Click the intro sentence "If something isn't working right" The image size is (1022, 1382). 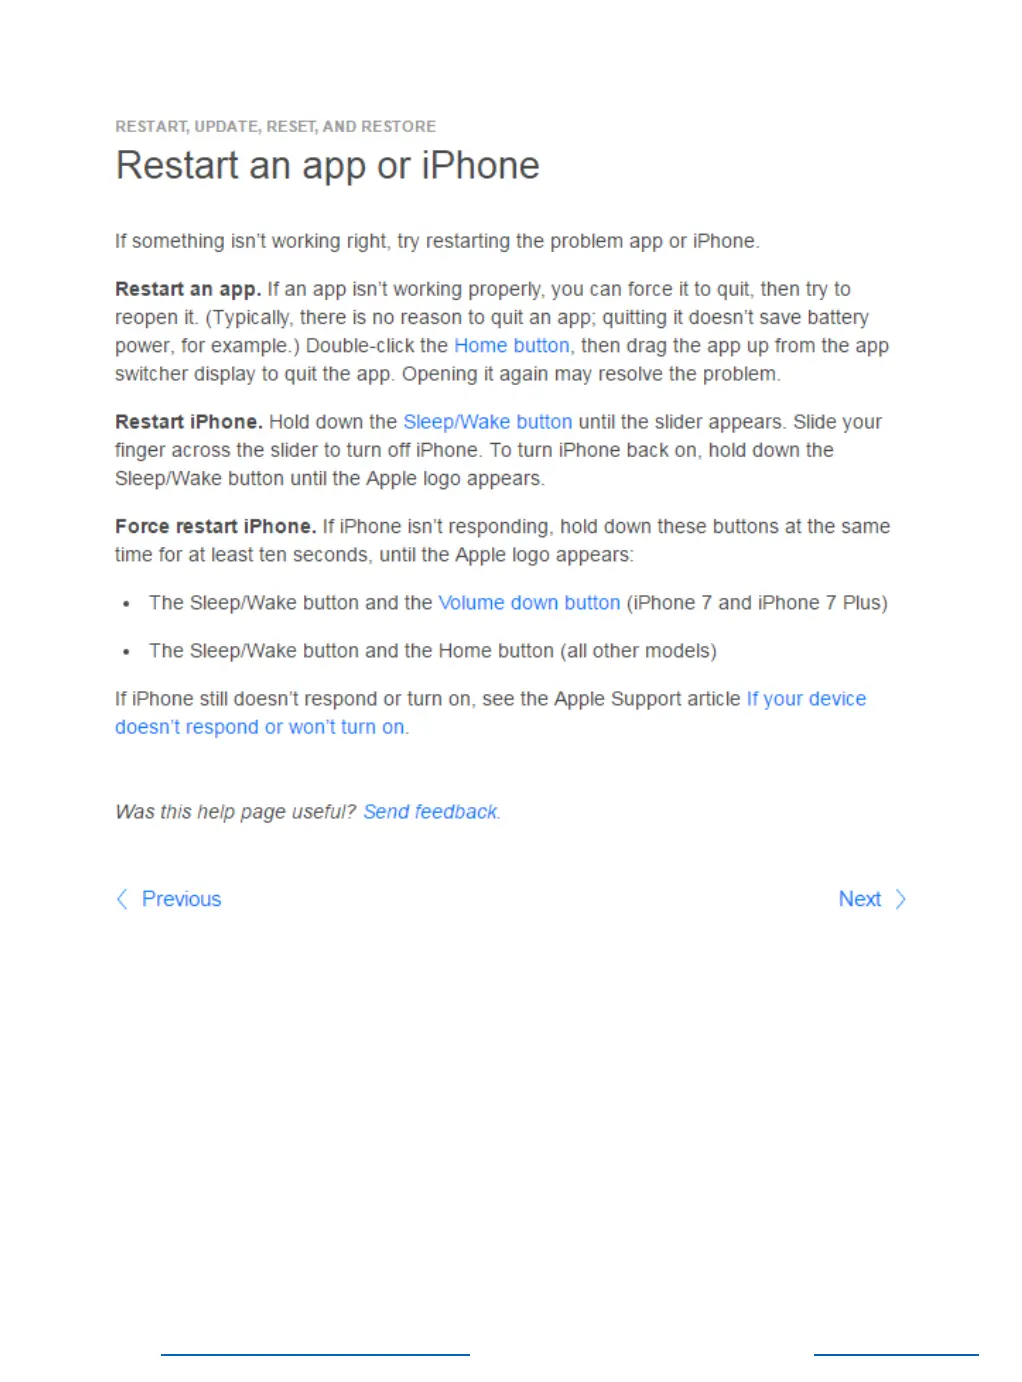click(x=437, y=241)
